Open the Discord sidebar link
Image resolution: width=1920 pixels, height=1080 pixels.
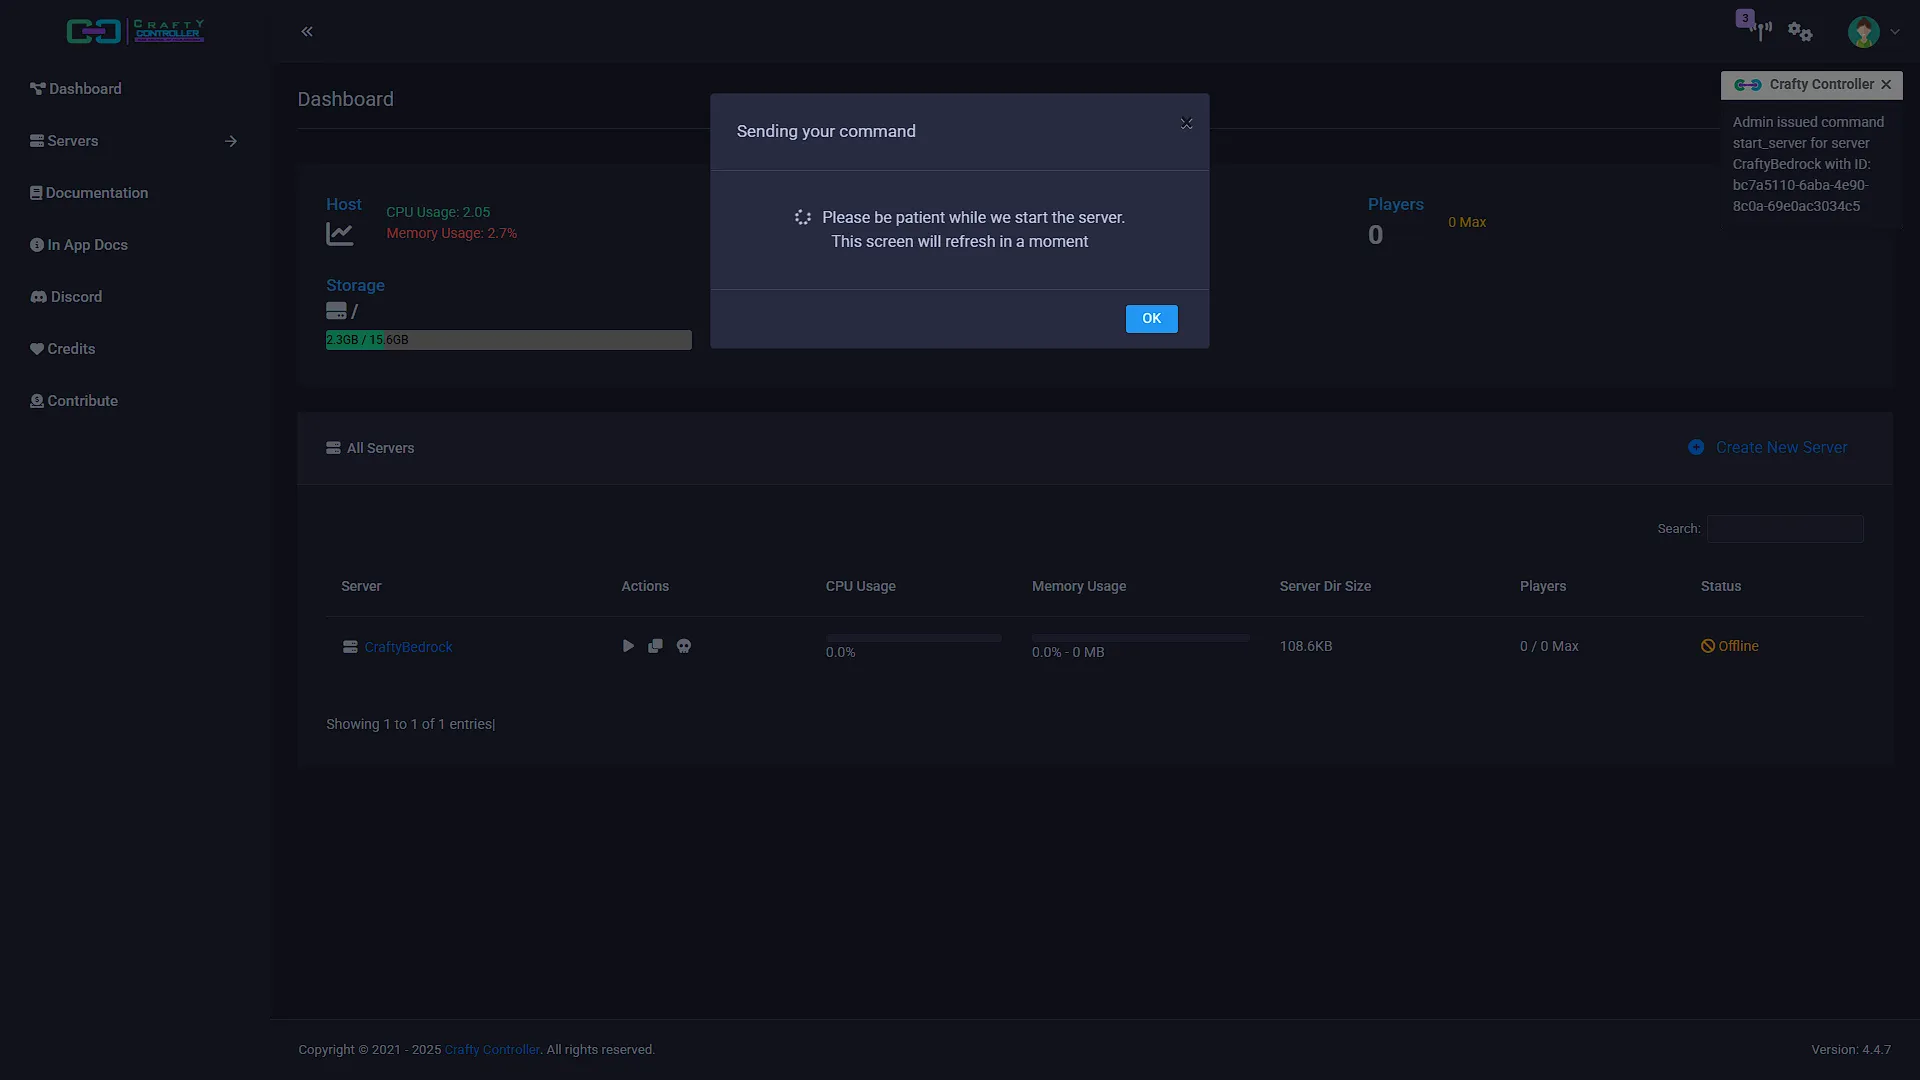click(66, 297)
